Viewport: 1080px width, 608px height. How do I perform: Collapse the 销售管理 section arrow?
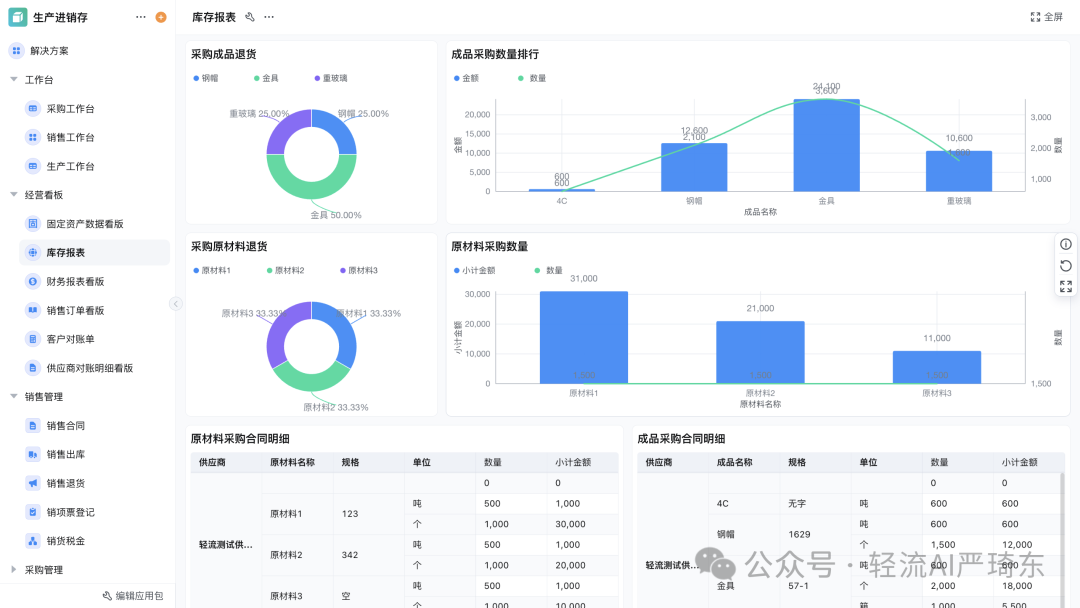click(14, 397)
